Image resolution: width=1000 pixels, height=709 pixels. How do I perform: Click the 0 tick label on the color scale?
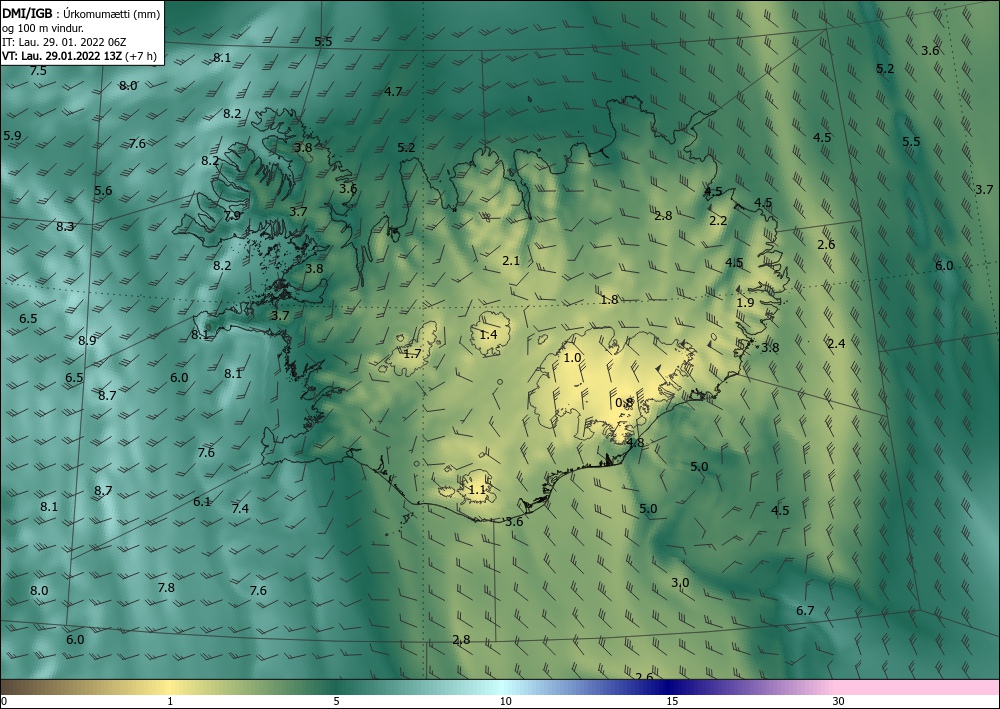[x=4, y=701]
